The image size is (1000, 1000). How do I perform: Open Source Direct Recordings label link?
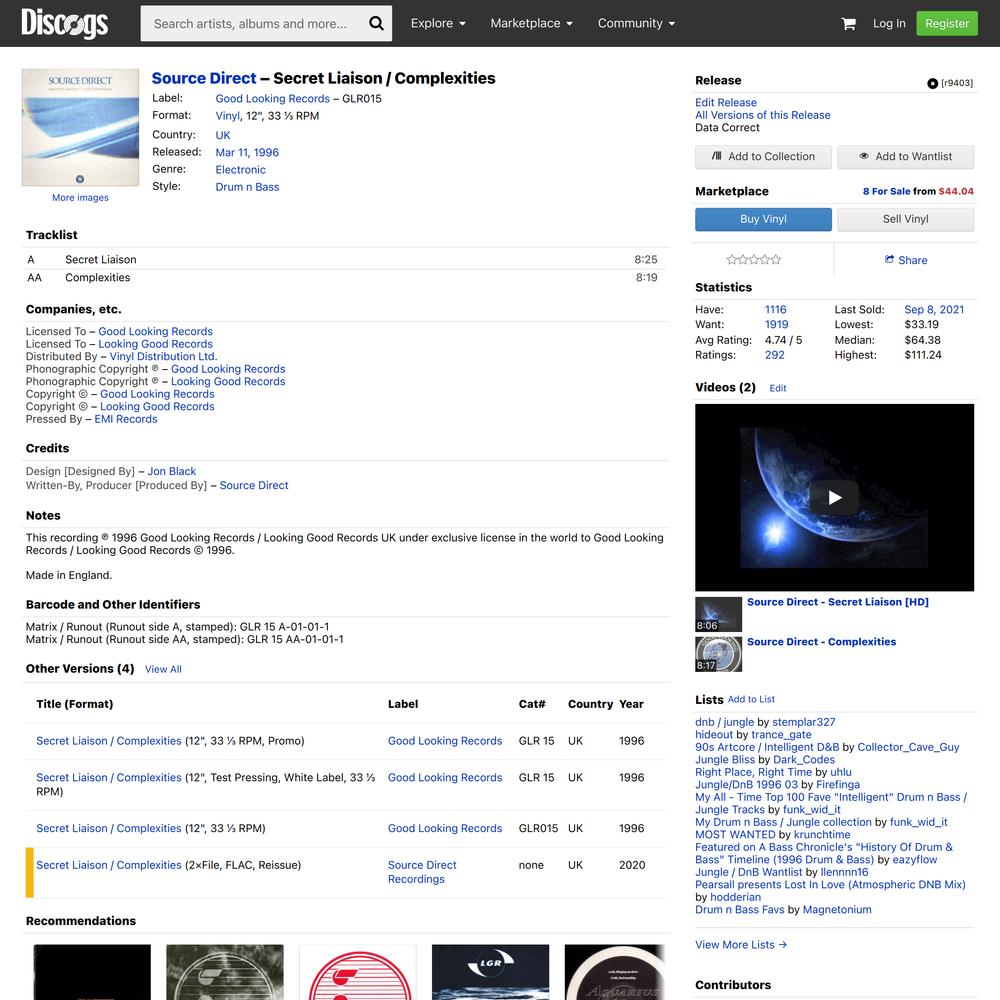(x=422, y=872)
